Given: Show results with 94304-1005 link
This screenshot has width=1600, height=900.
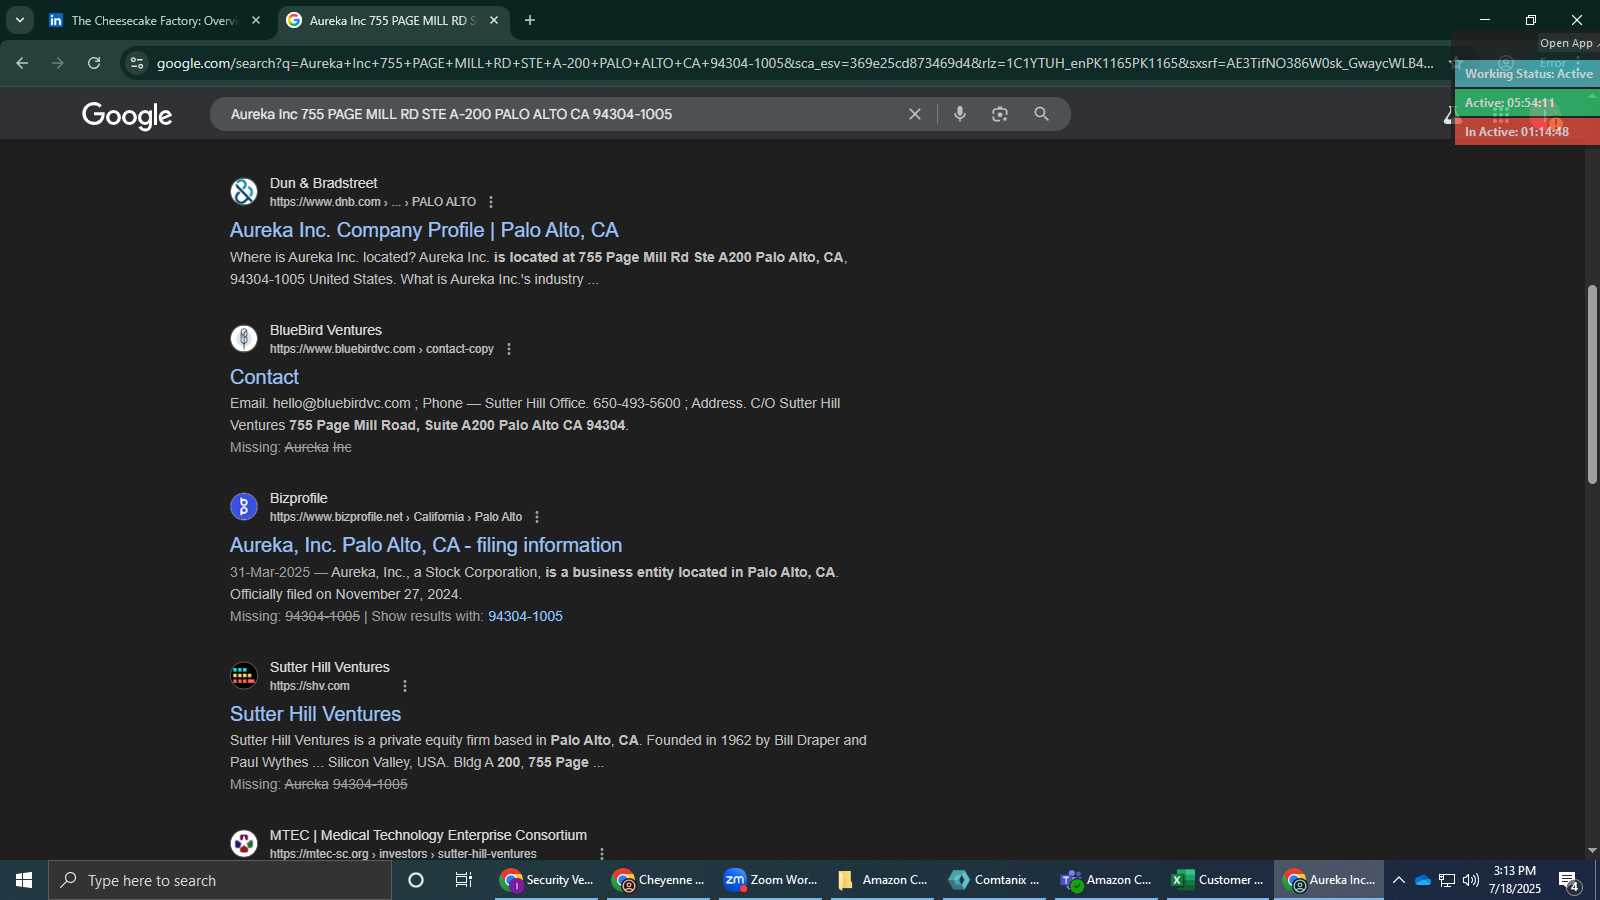Looking at the screenshot, I should point(525,616).
